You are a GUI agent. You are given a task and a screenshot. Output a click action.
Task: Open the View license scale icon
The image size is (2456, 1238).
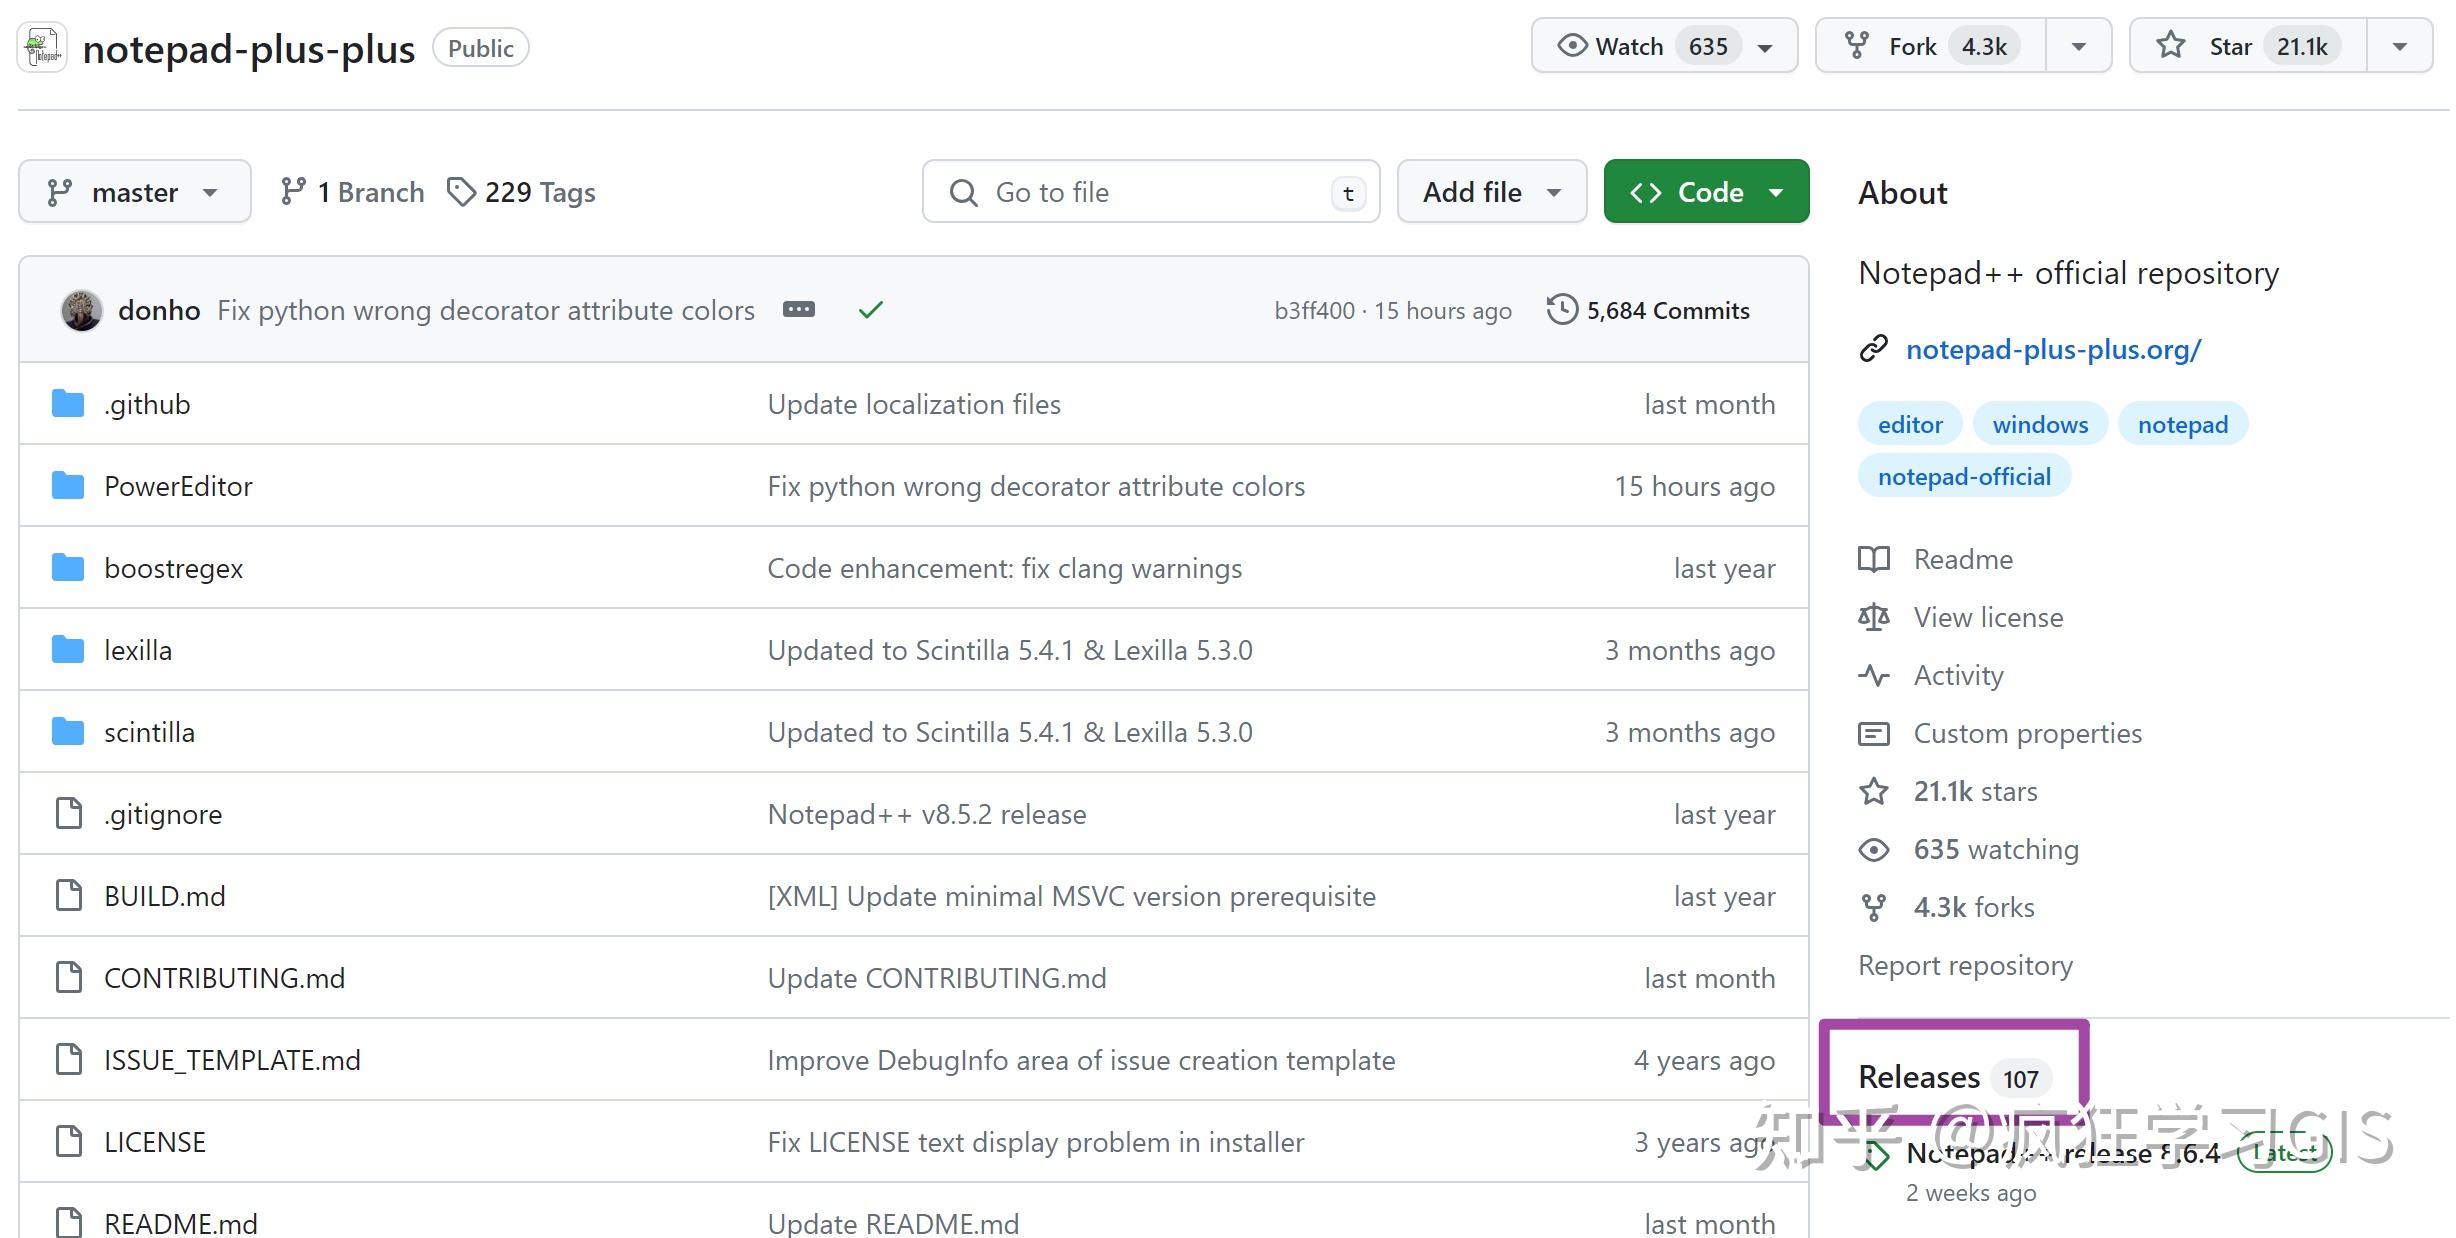(x=1873, y=618)
